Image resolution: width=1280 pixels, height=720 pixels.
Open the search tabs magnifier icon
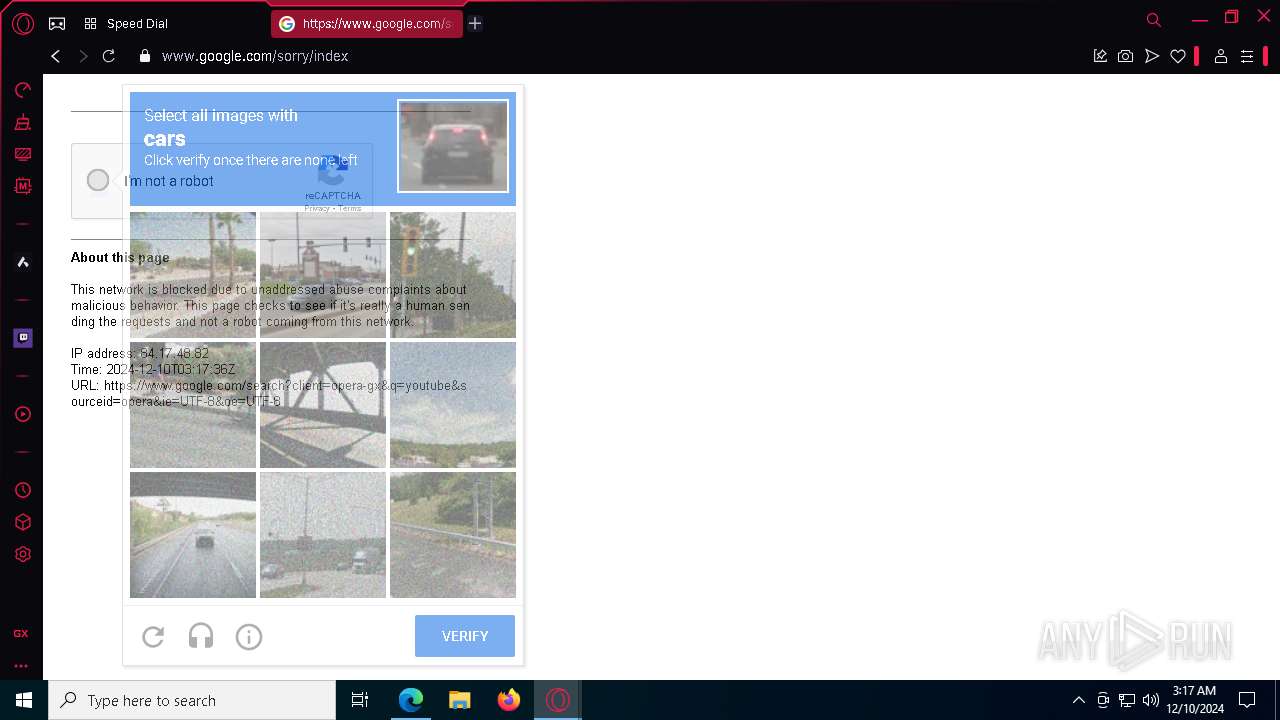(1153, 20)
